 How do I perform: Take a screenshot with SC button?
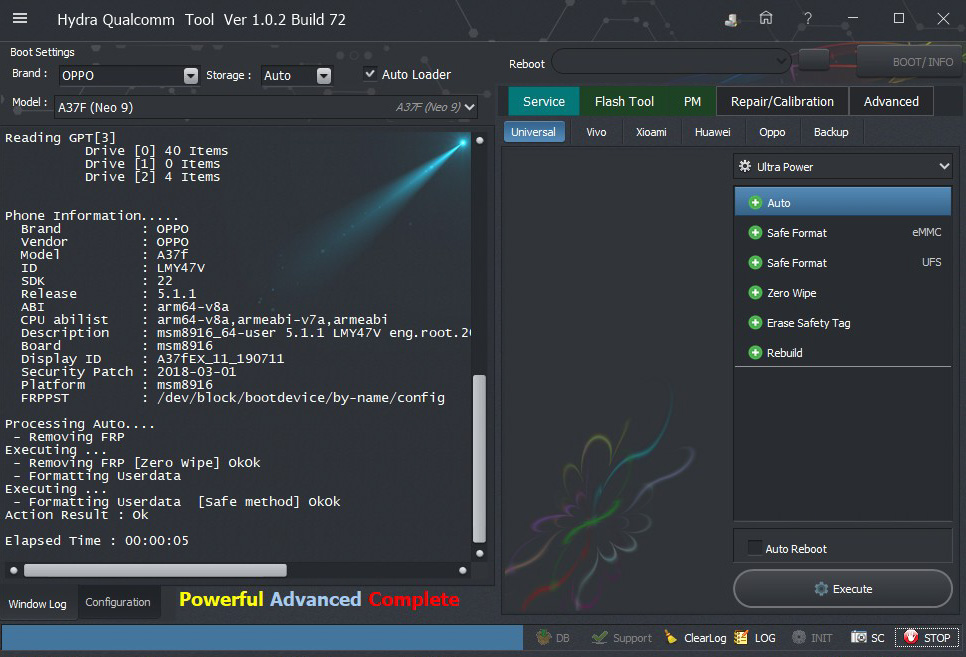point(868,637)
